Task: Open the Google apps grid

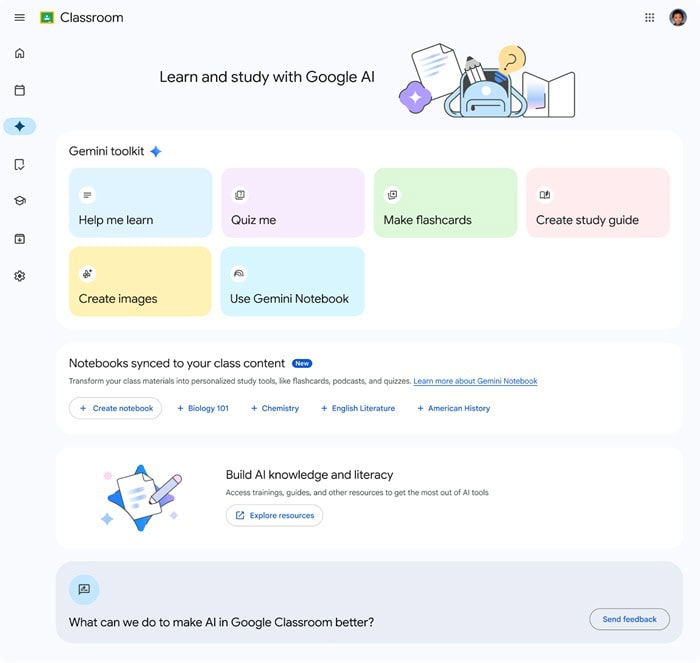Action: (650, 17)
